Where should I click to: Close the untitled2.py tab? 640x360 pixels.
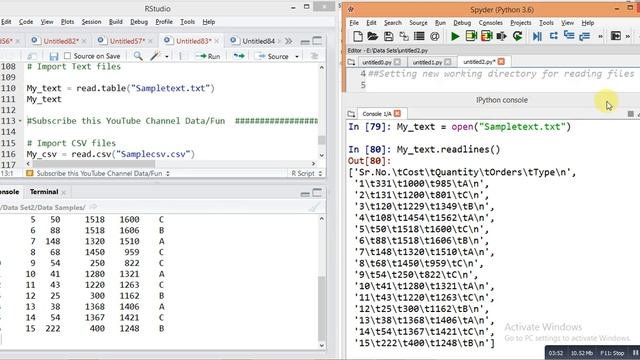pyautogui.click(x=501, y=62)
